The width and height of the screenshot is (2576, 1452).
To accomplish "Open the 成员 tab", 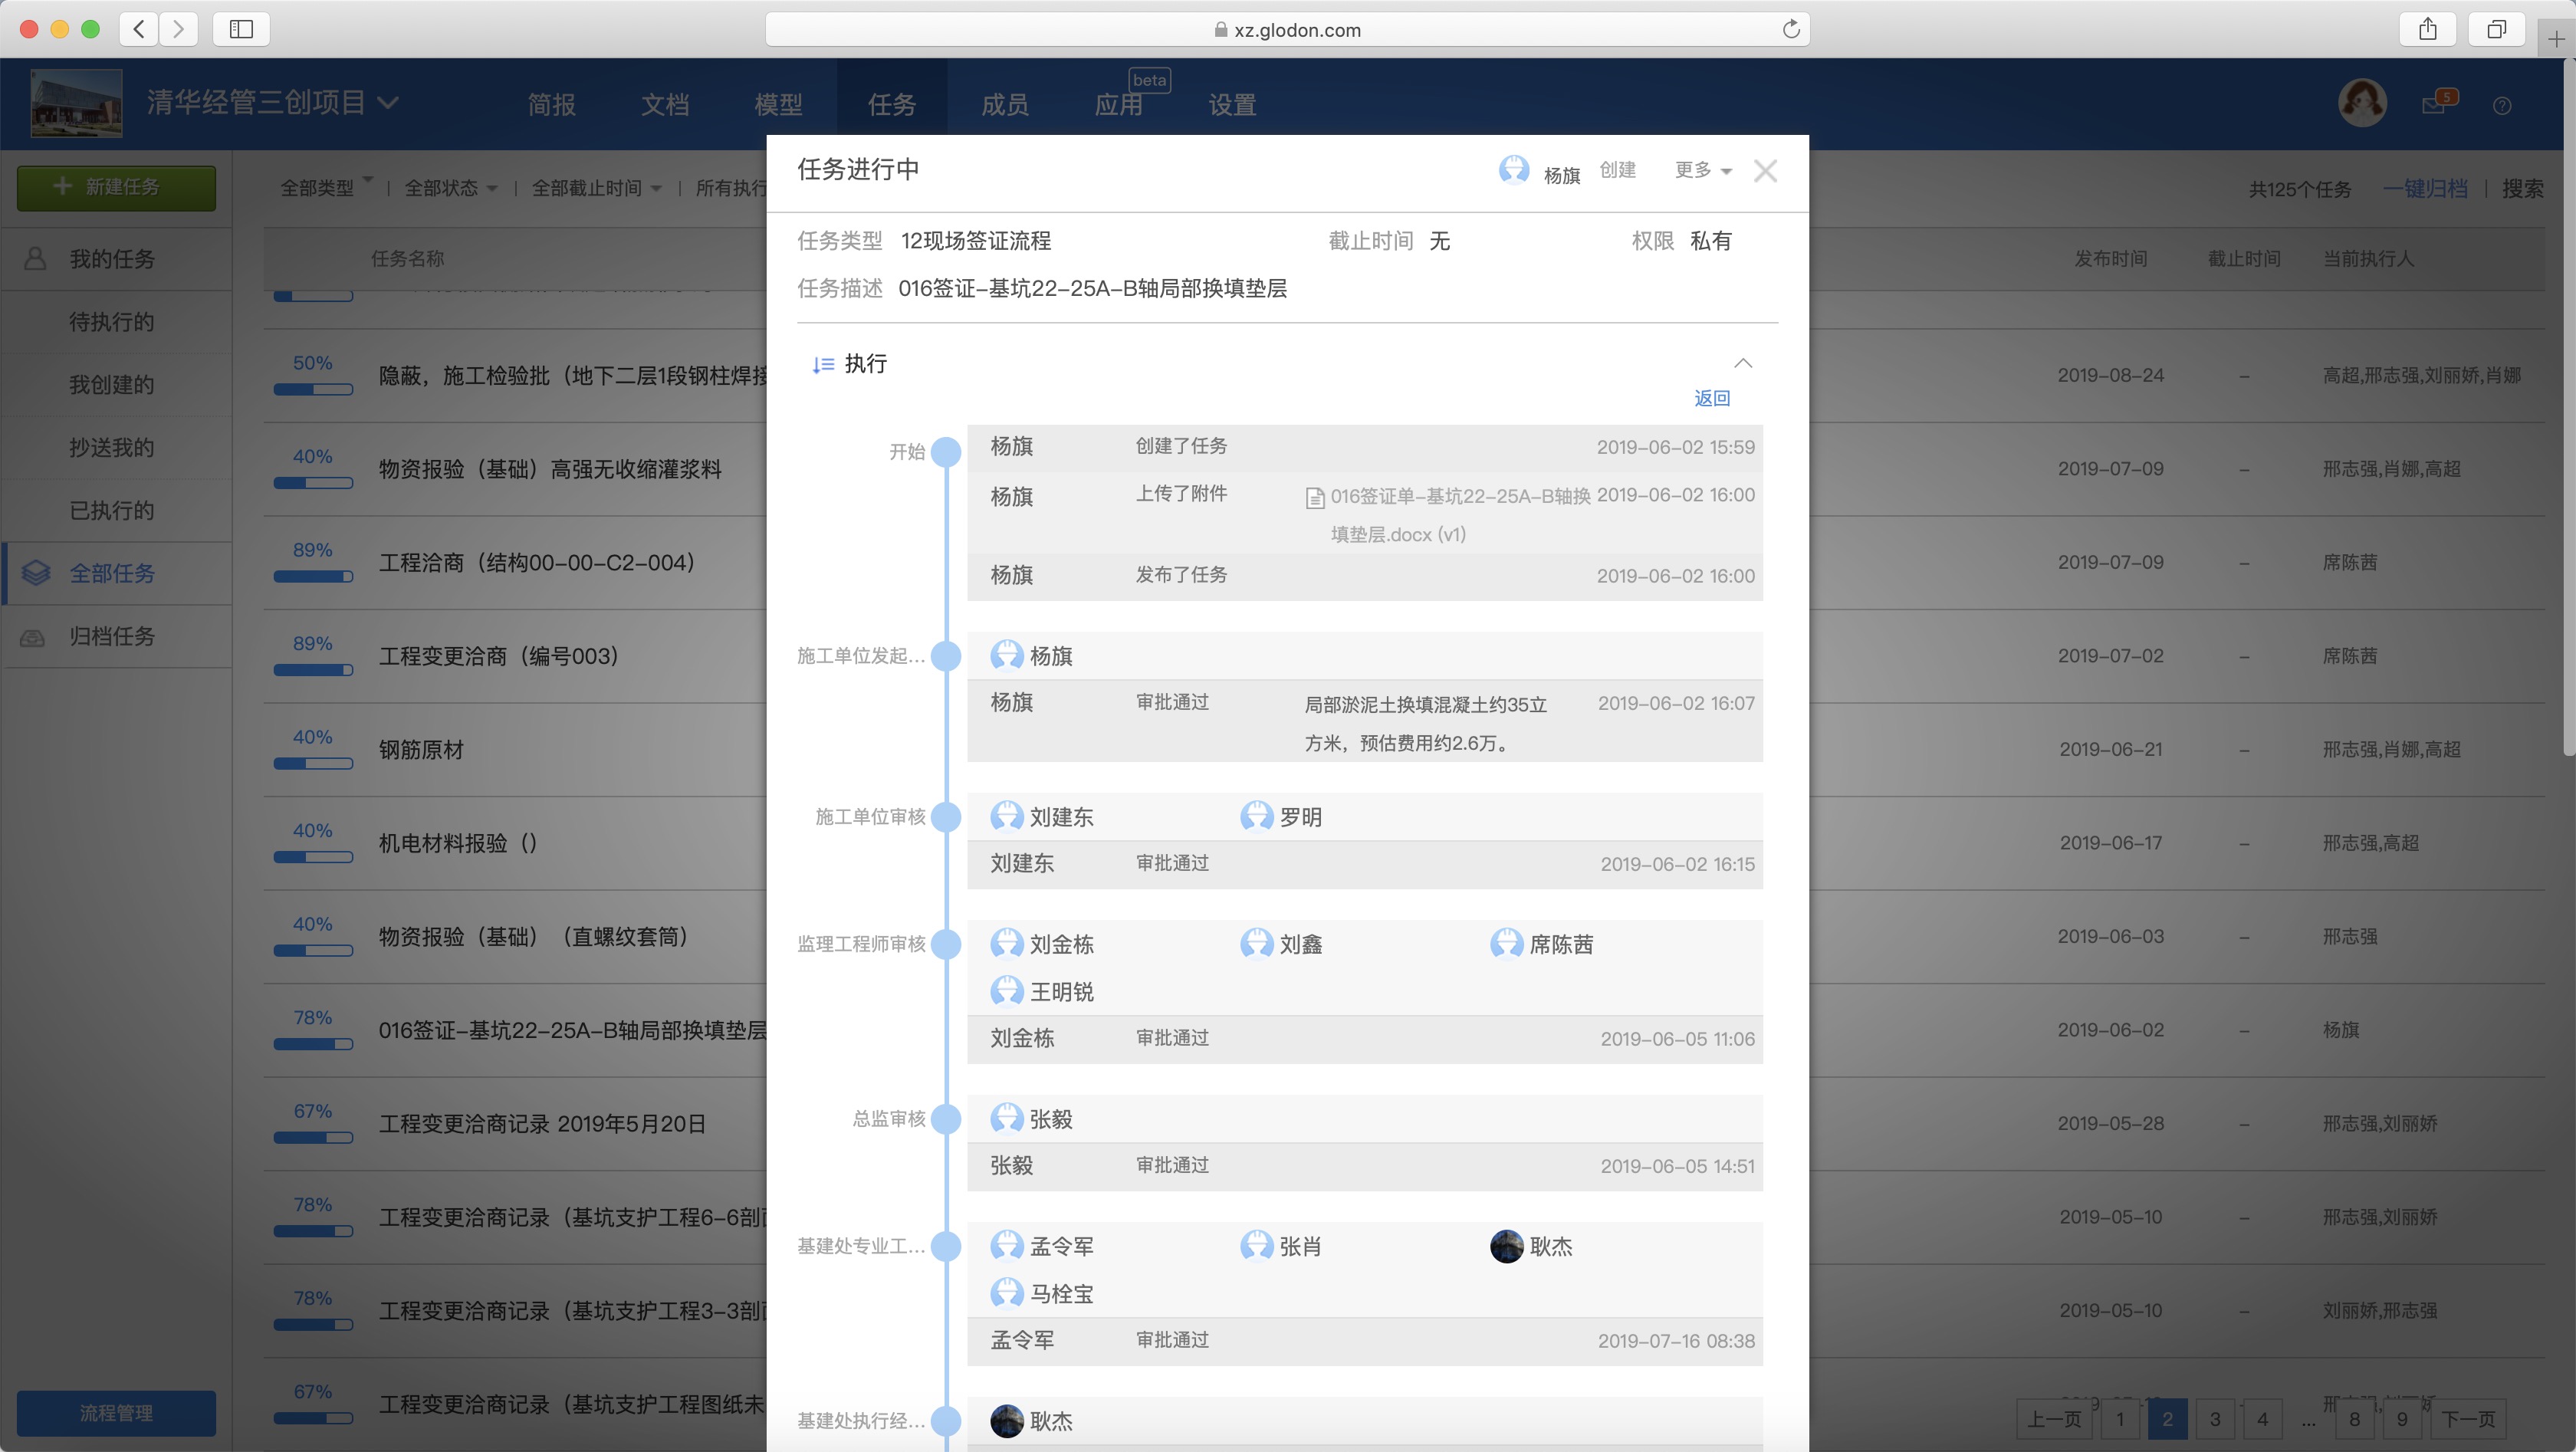I will (1004, 104).
